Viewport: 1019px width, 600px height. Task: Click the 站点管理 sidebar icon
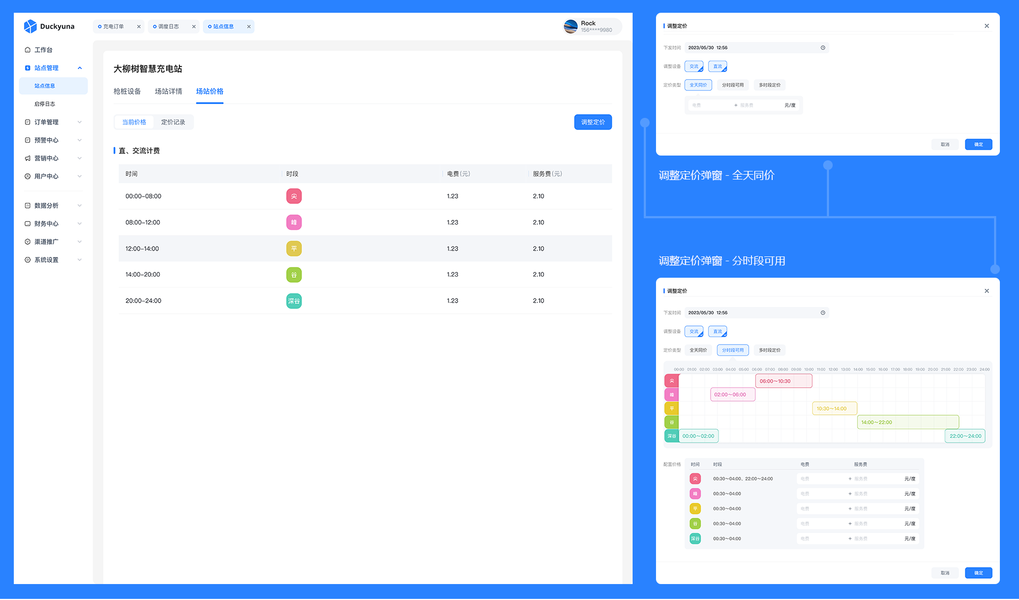(27, 68)
